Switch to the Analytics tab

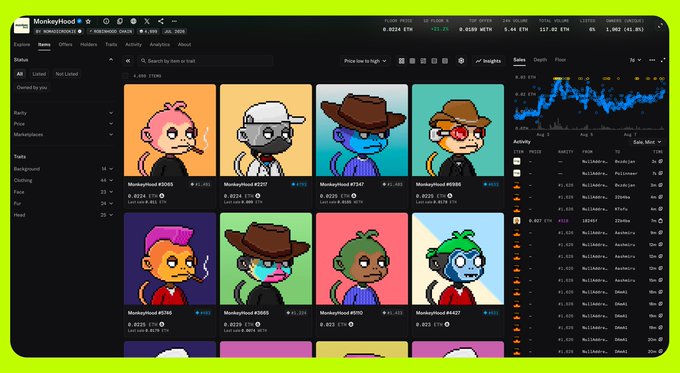pyautogui.click(x=160, y=45)
